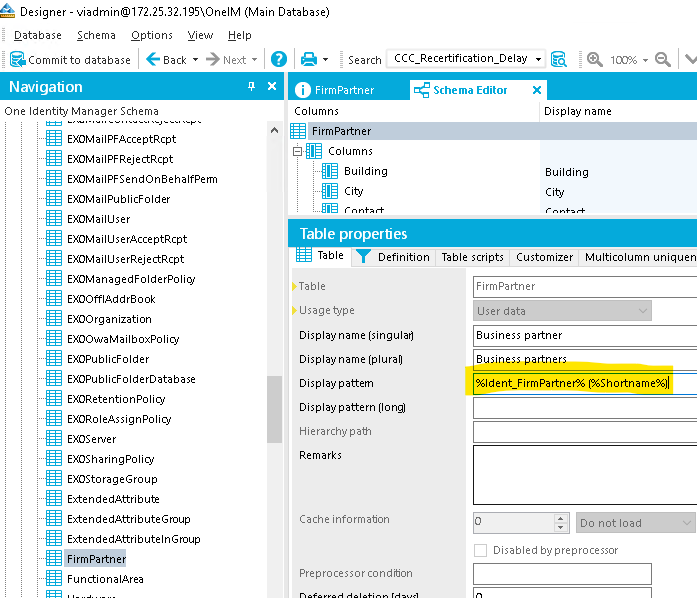Open the Schema menu
Image resolution: width=697 pixels, height=598 pixels.
[97, 35]
